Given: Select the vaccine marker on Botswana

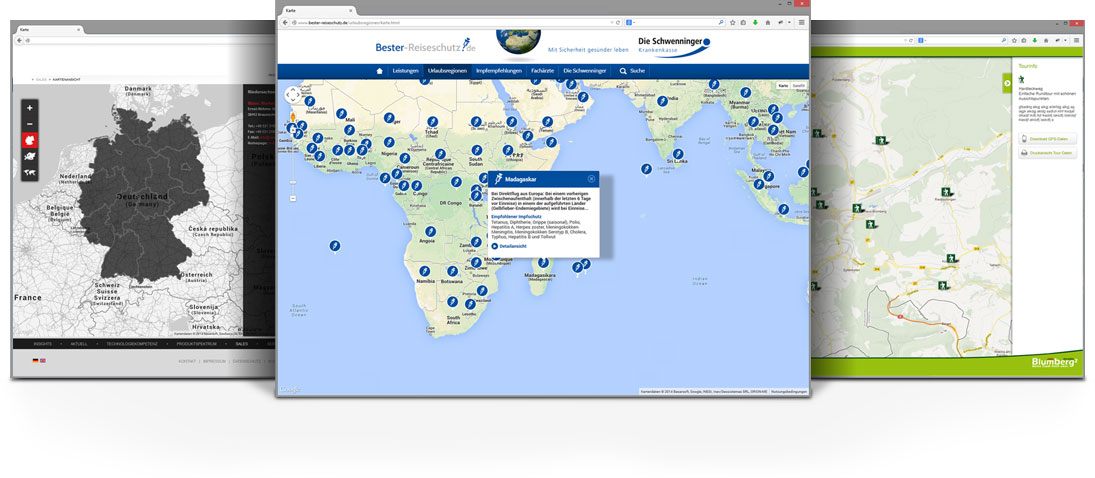Looking at the screenshot, I should pos(453,271).
